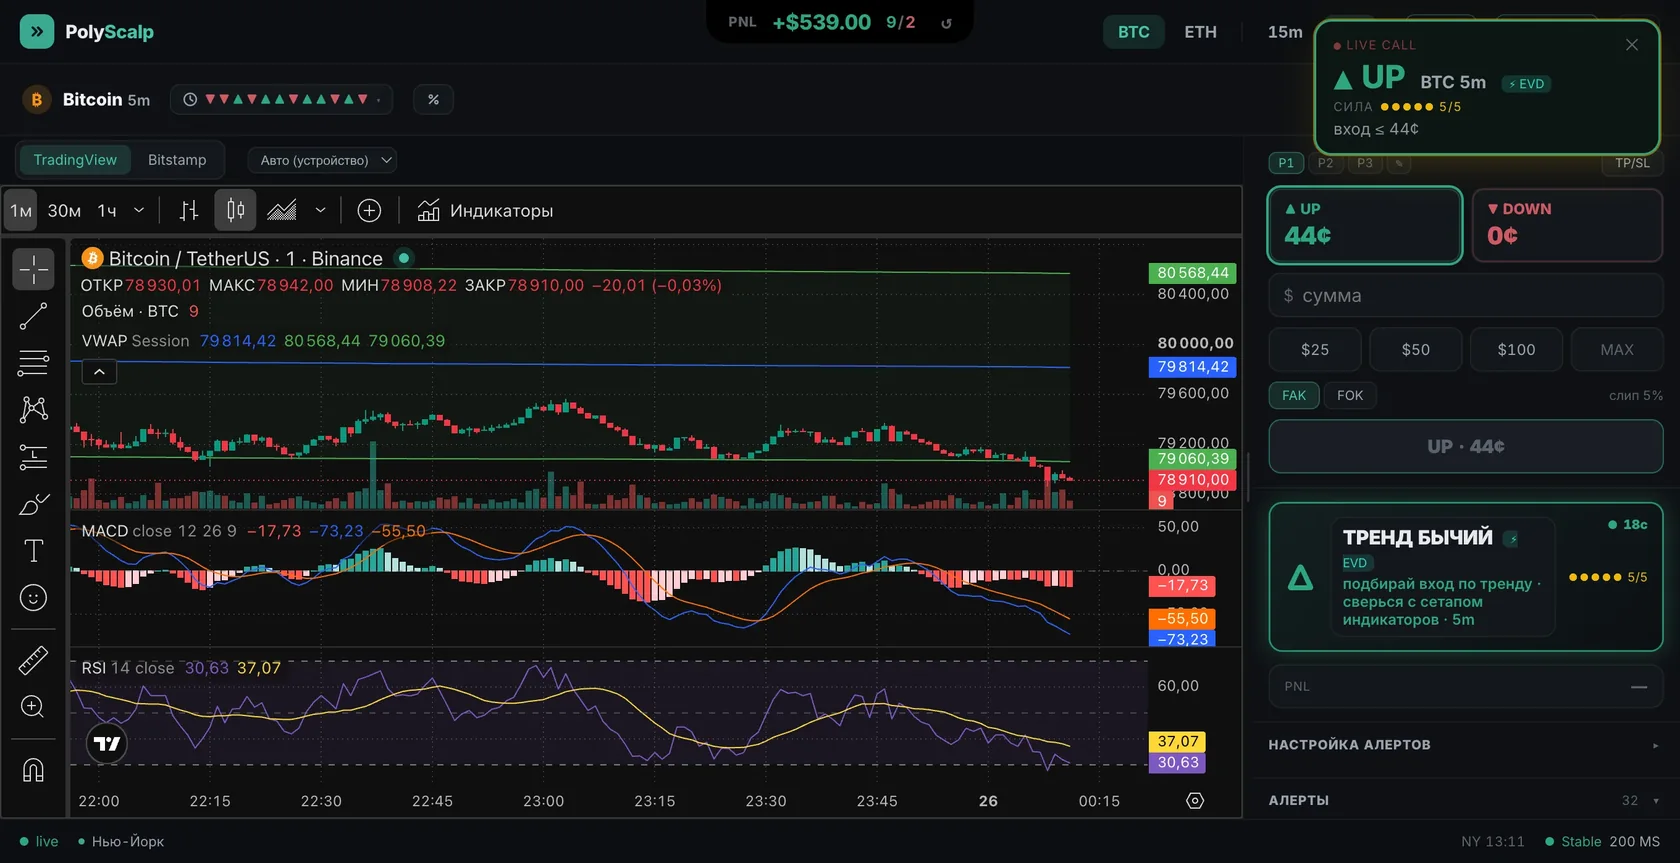Activate preset P3
Screen dimensions: 1680x863
[1365, 163]
